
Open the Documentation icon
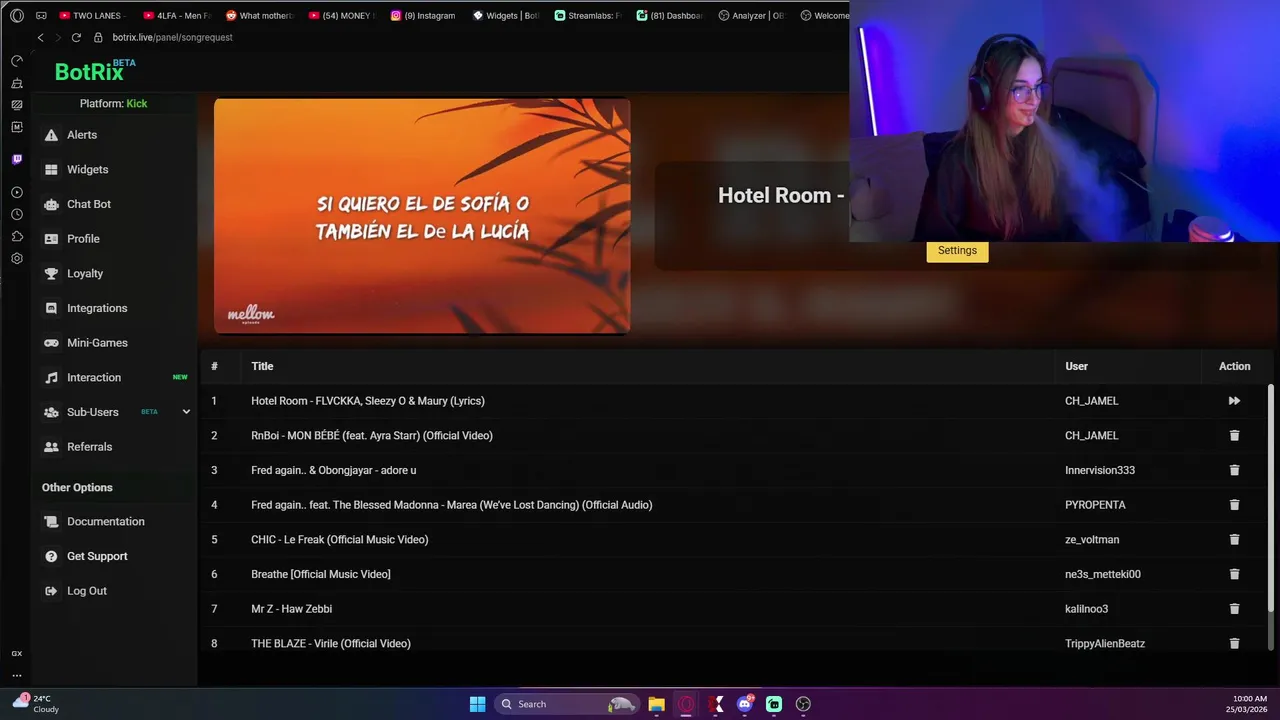tap(51, 522)
